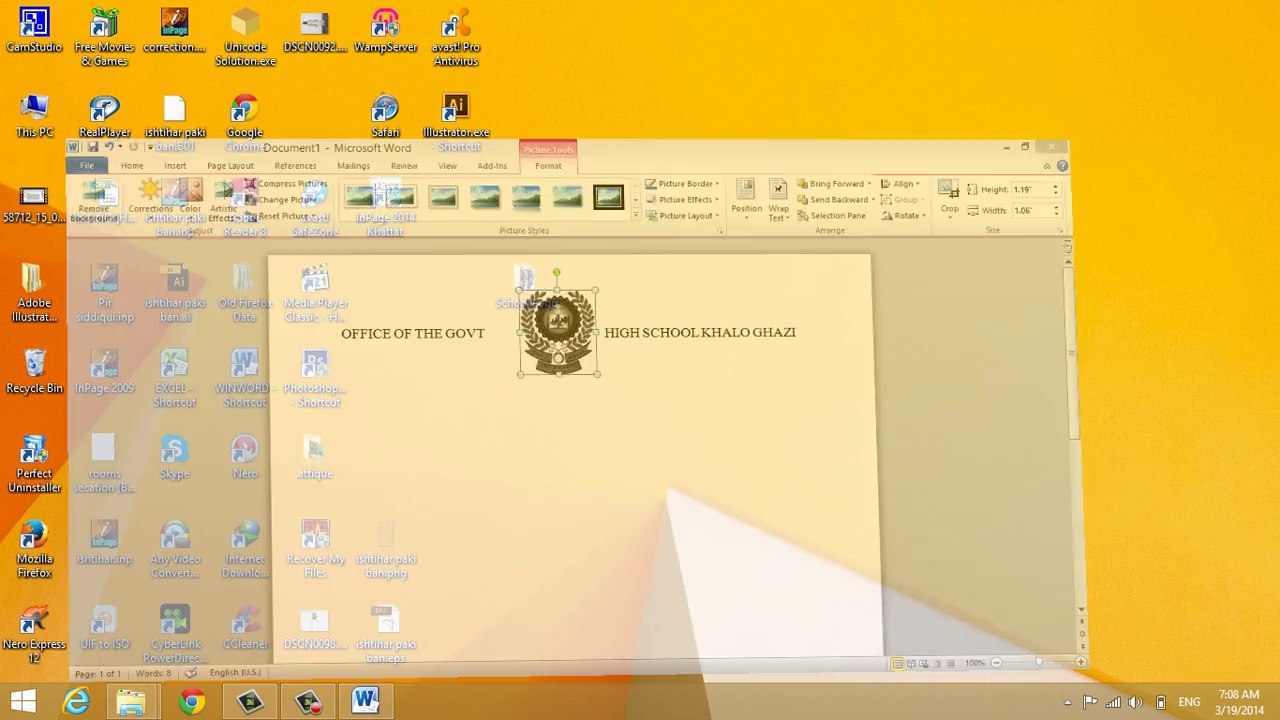Click the Recycle Bin desktop icon

point(34,372)
